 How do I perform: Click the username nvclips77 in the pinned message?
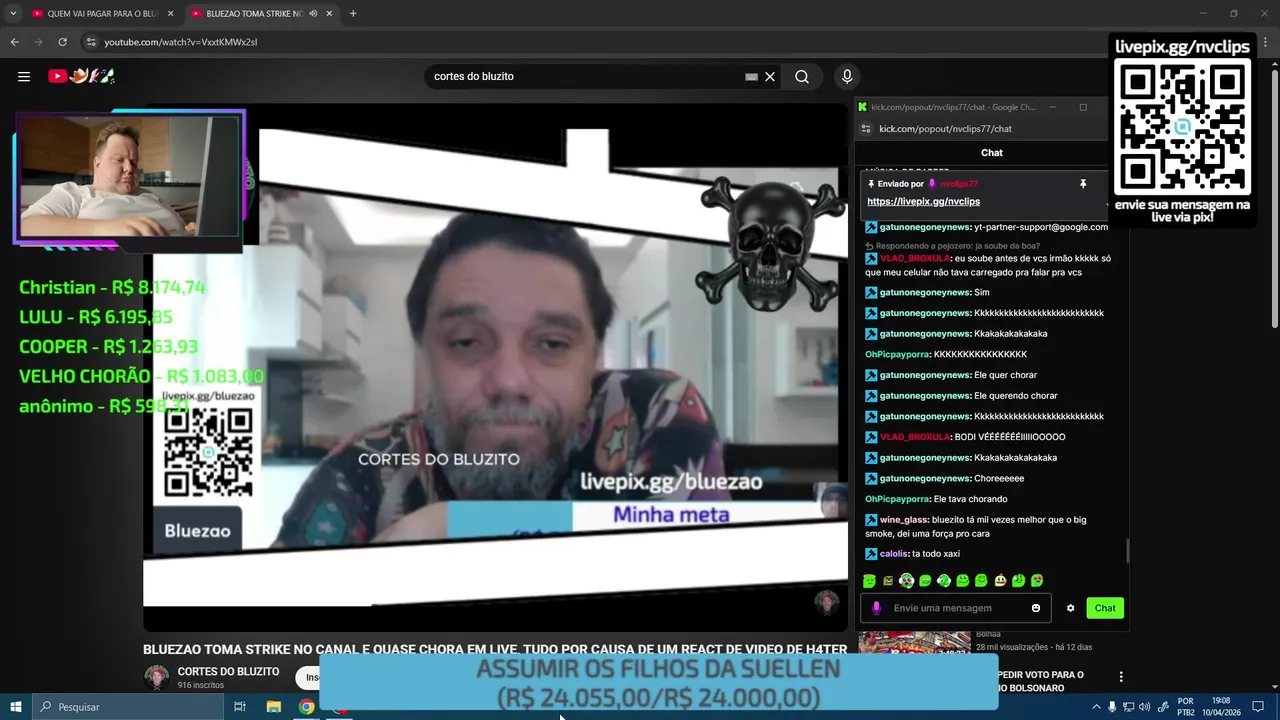[959, 184]
